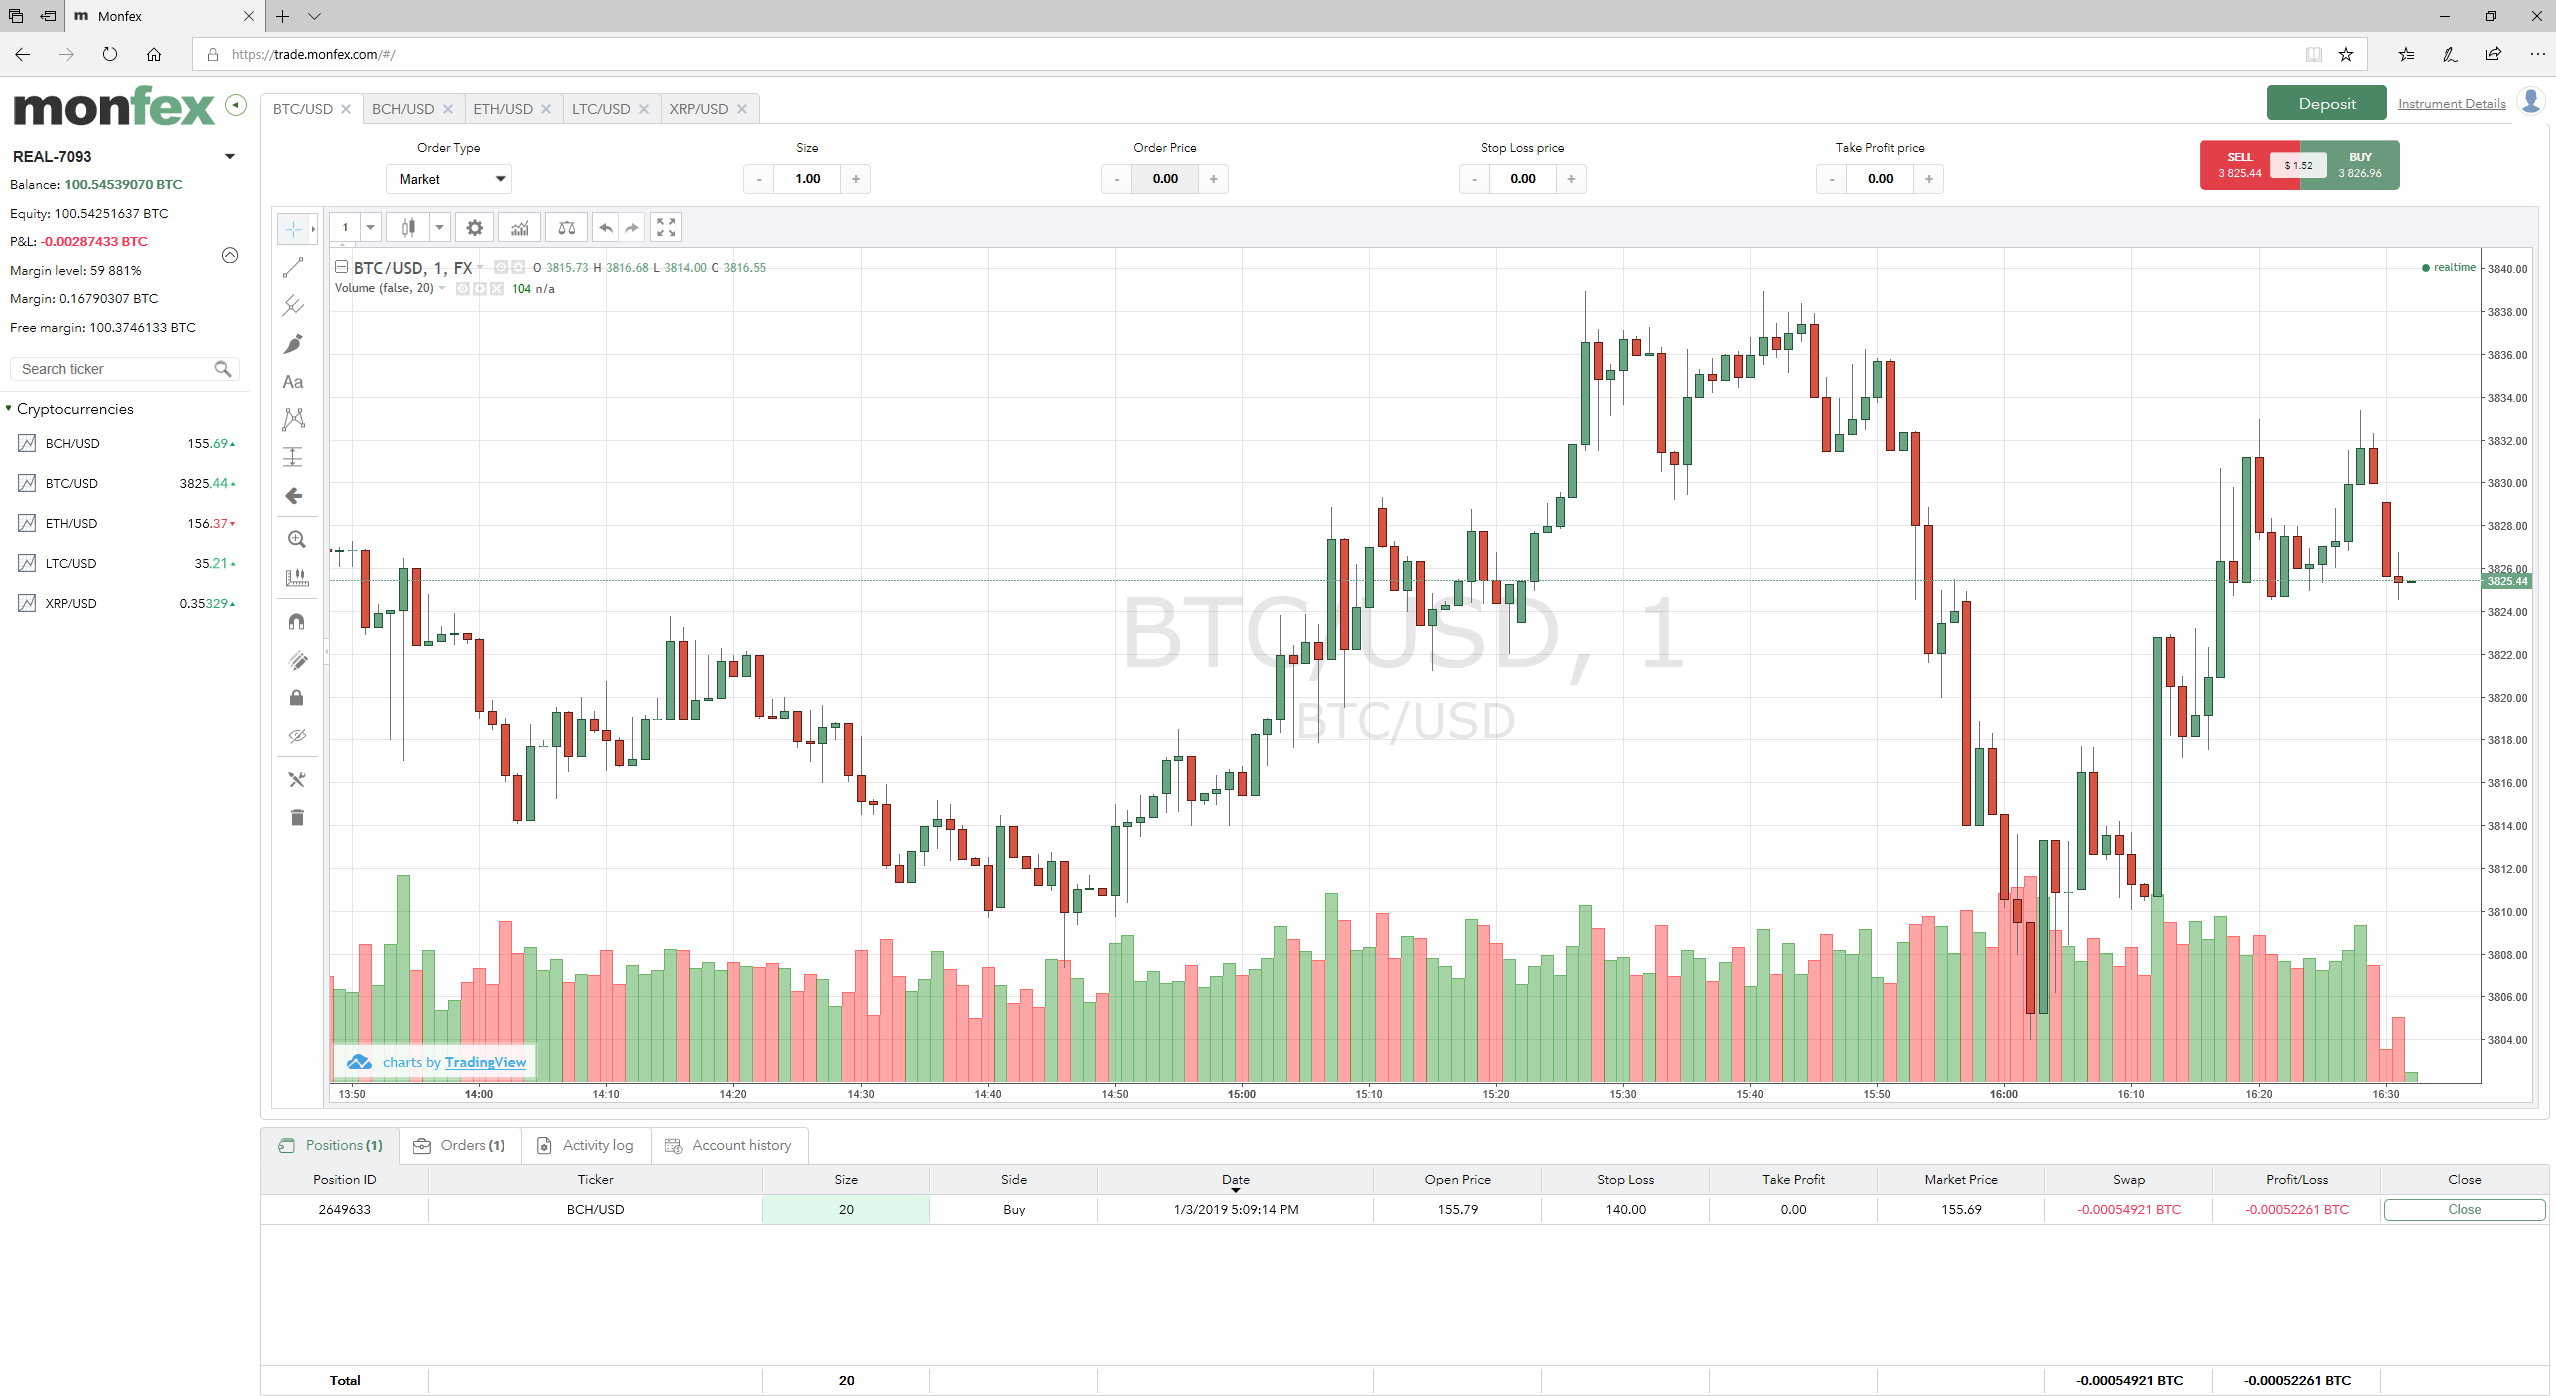Click the undo arrow in chart toolbar

[606, 228]
